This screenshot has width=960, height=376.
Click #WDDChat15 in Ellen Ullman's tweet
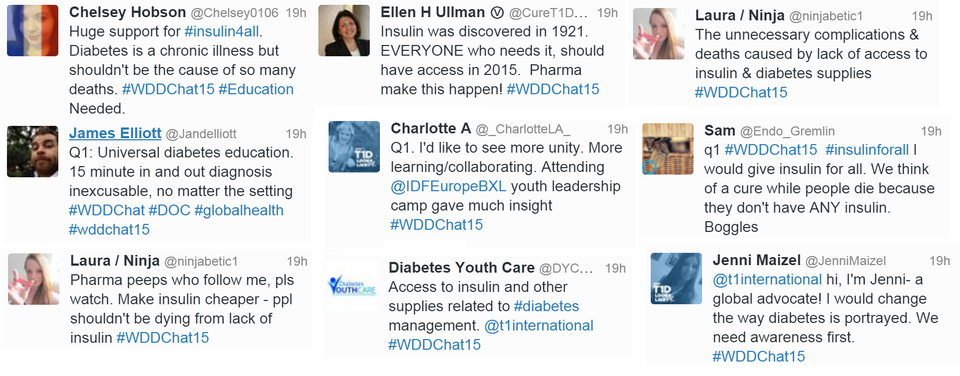coord(553,89)
